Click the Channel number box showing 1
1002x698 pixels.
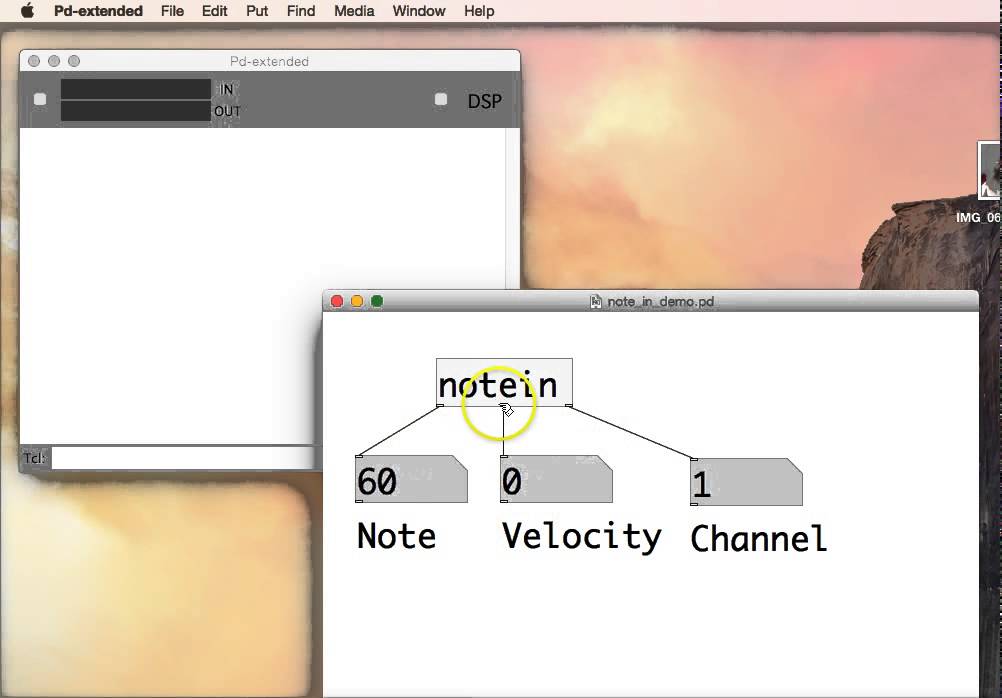click(x=746, y=482)
